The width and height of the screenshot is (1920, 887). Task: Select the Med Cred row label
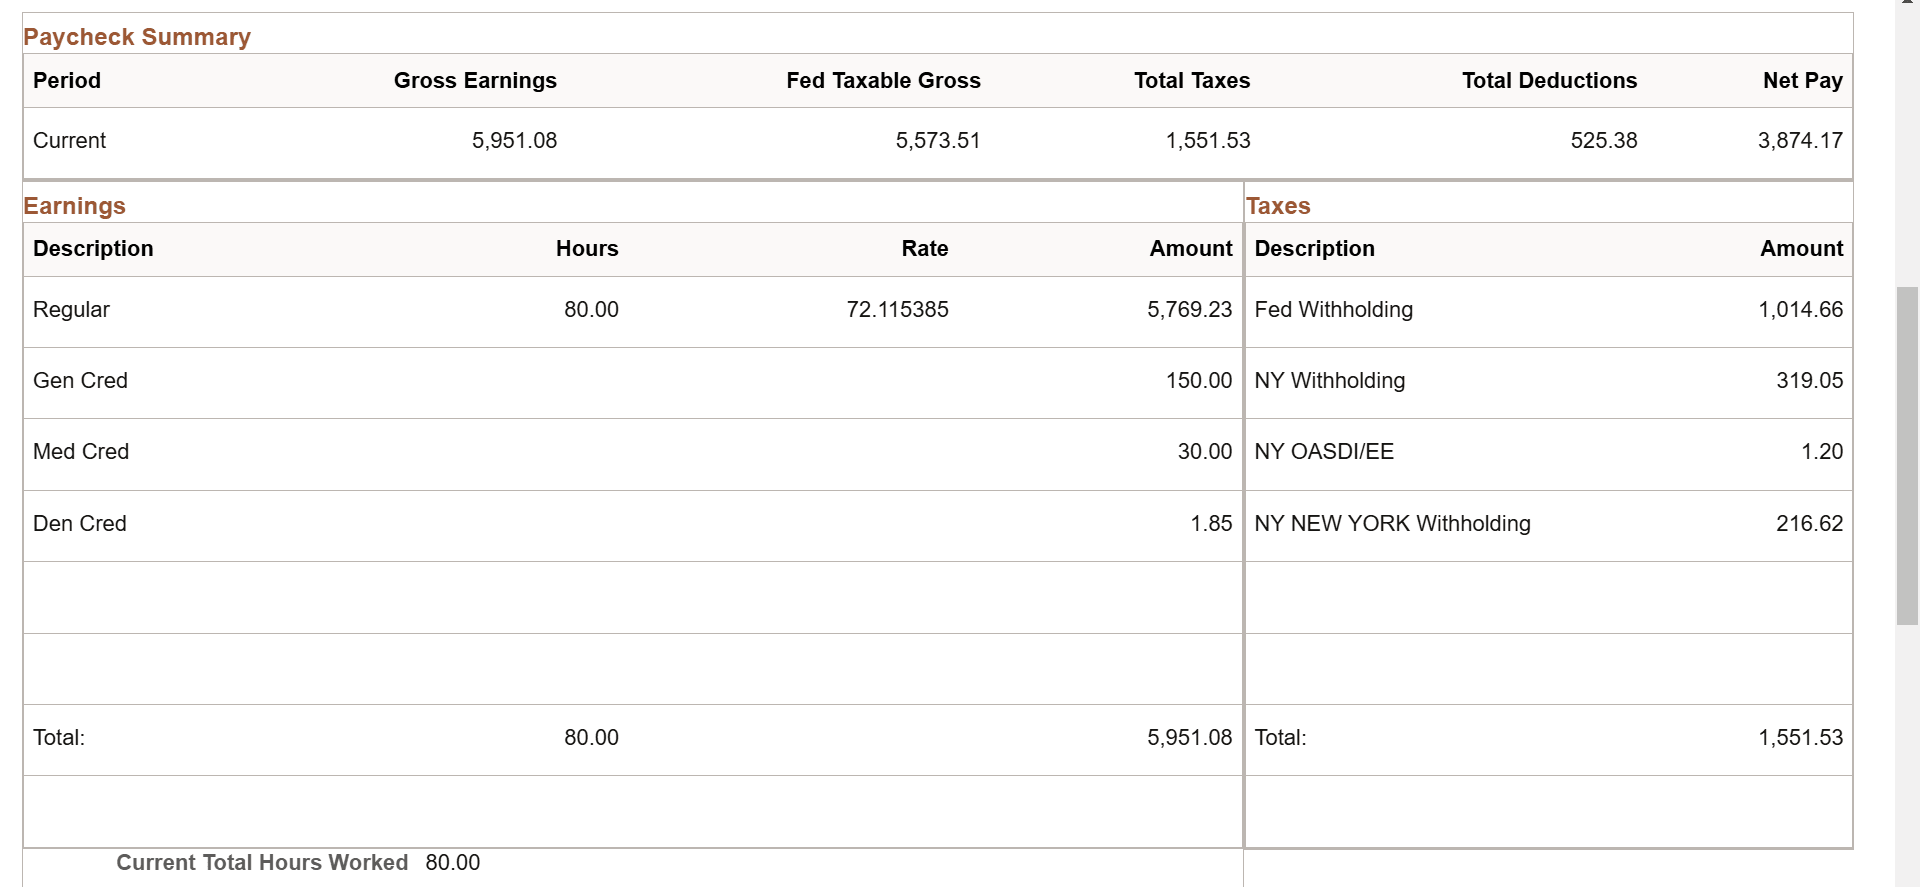(x=81, y=452)
